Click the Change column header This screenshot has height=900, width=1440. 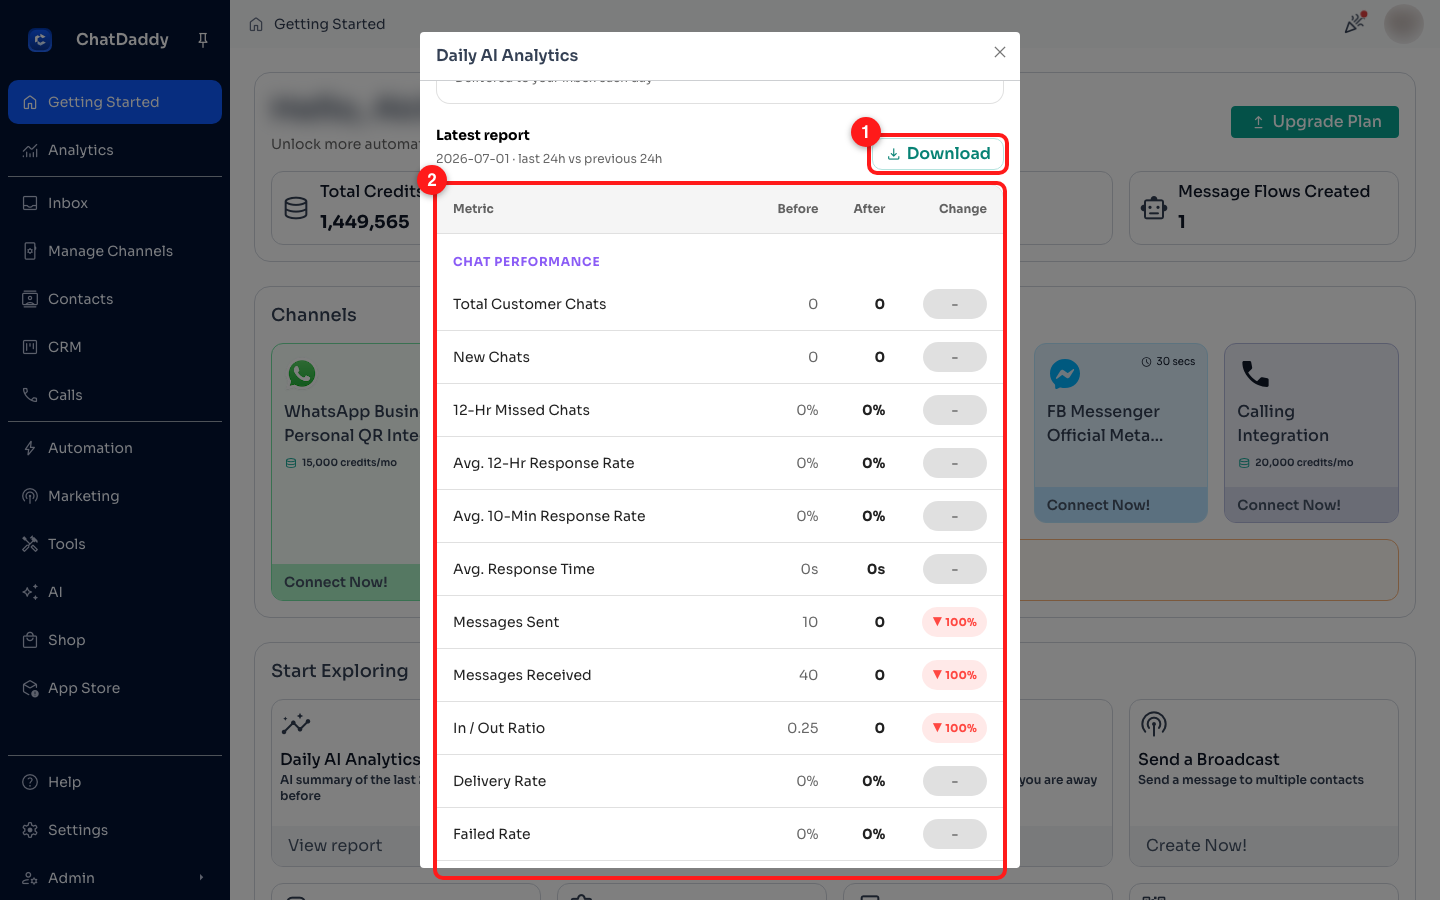[963, 209]
